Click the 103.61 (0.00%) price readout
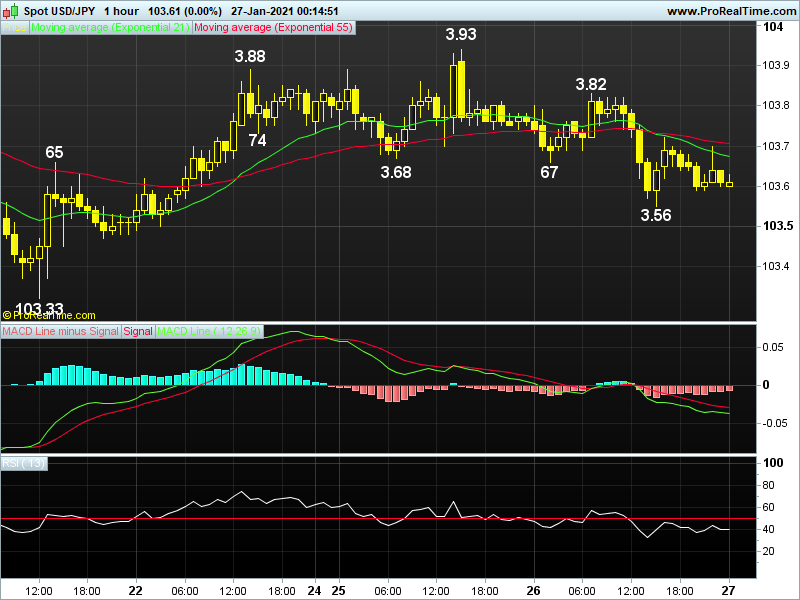The image size is (800, 600). point(185,11)
